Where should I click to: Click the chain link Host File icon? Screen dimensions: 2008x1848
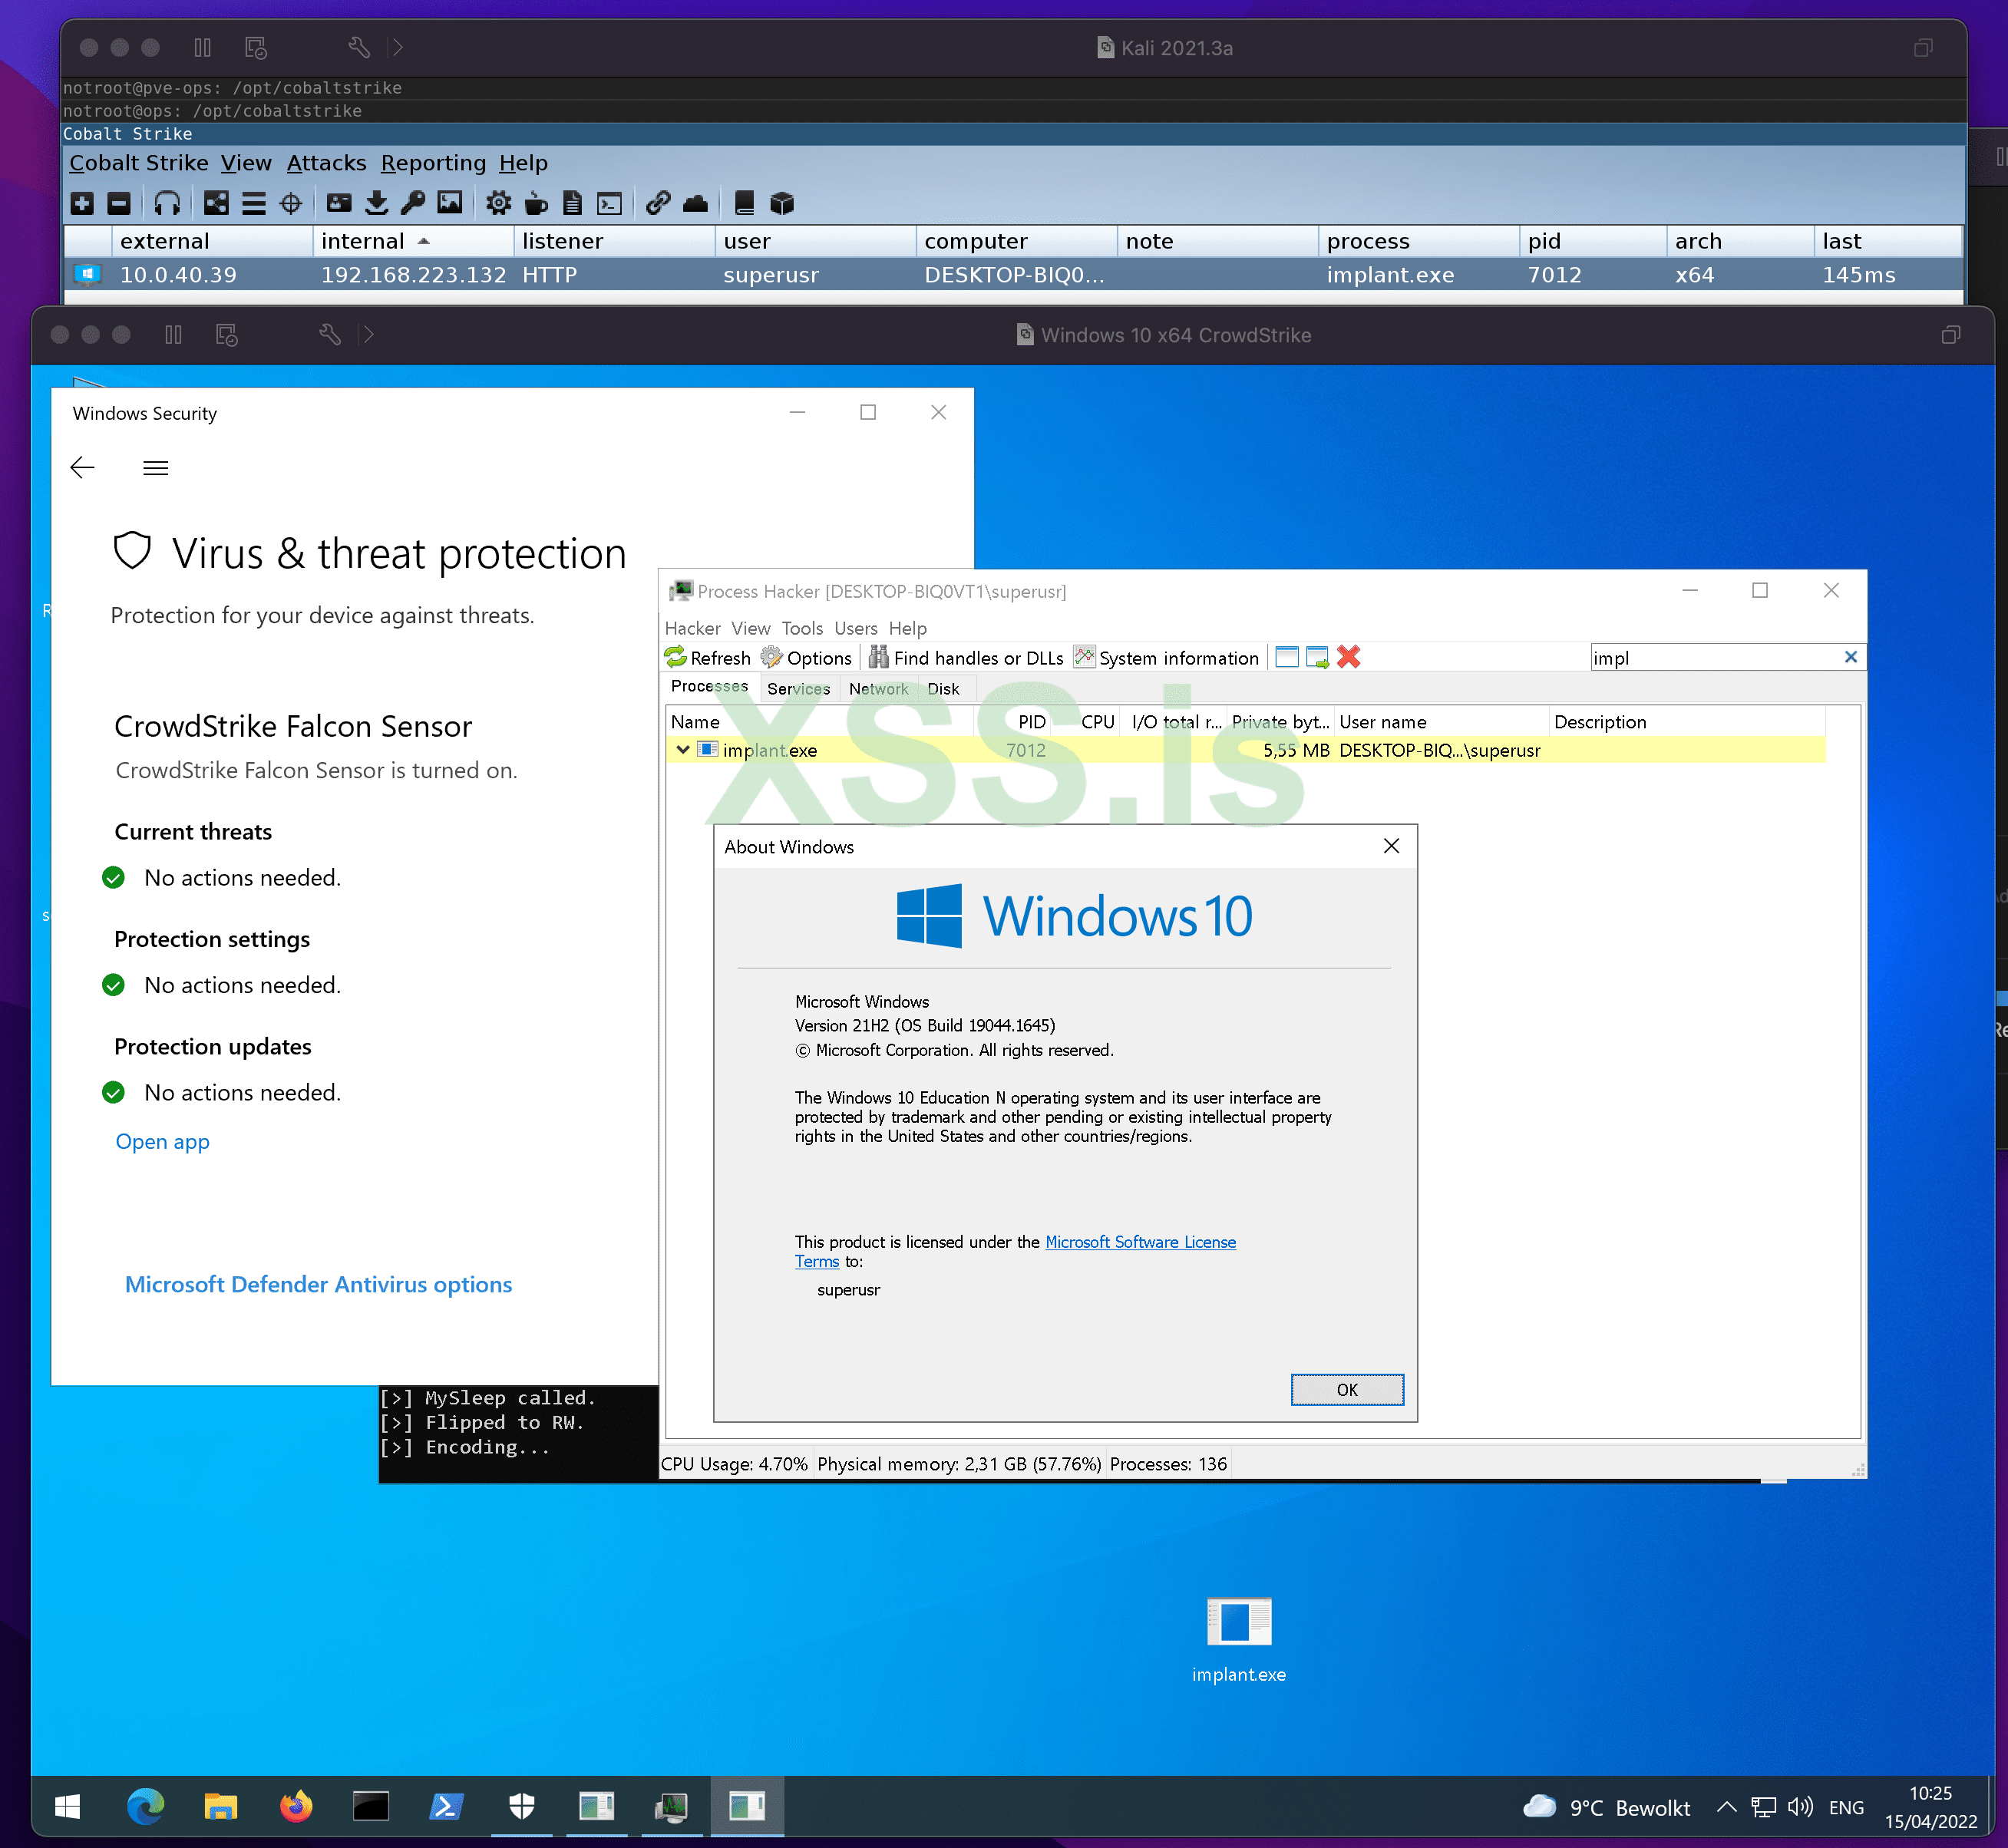(657, 204)
